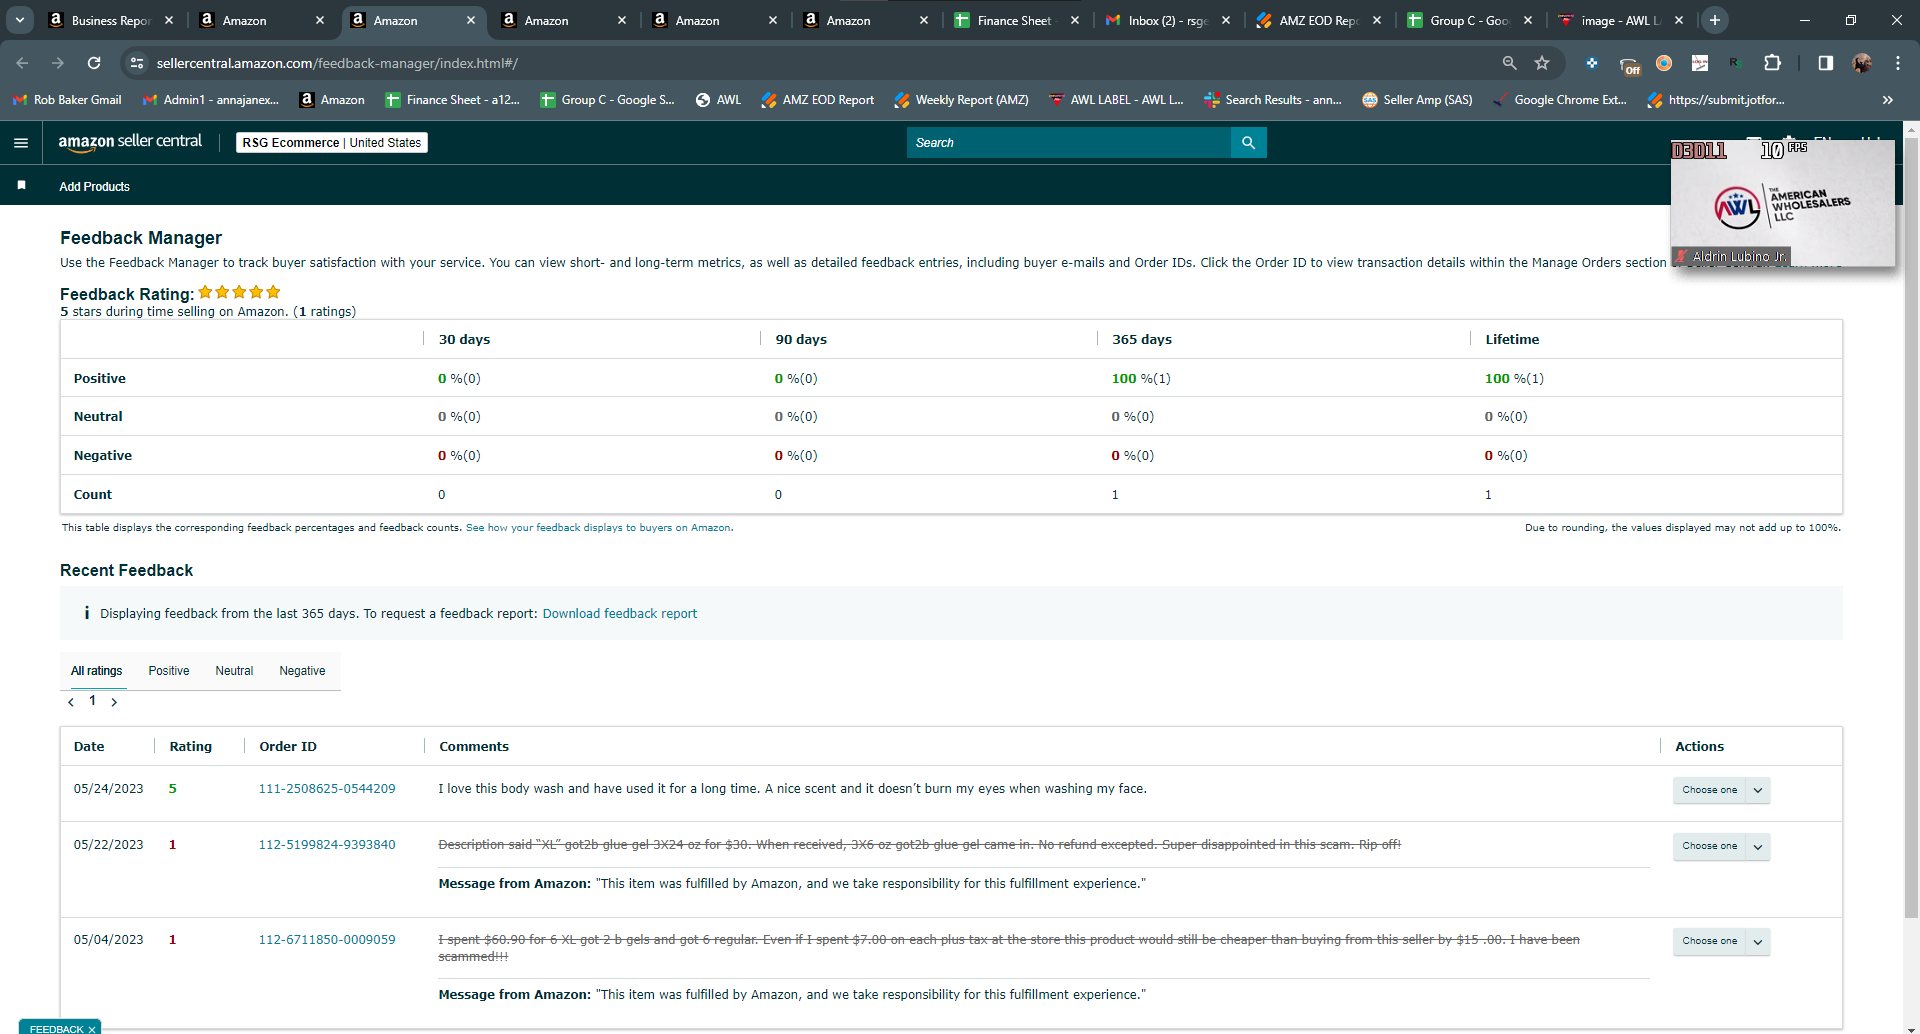Image resolution: width=1920 pixels, height=1034 pixels.
Task: Click the browser back arrow
Action: tap(22, 63)
